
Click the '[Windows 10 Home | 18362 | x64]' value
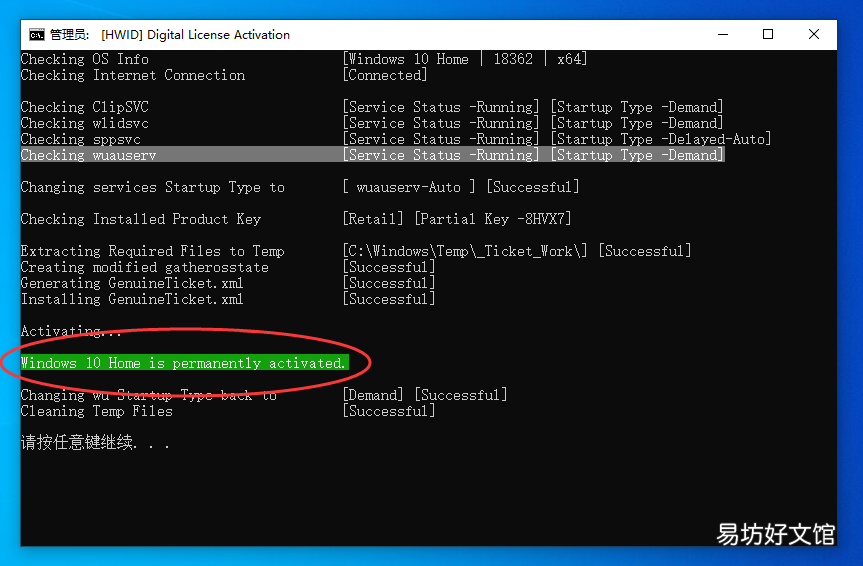pos(465,59)
